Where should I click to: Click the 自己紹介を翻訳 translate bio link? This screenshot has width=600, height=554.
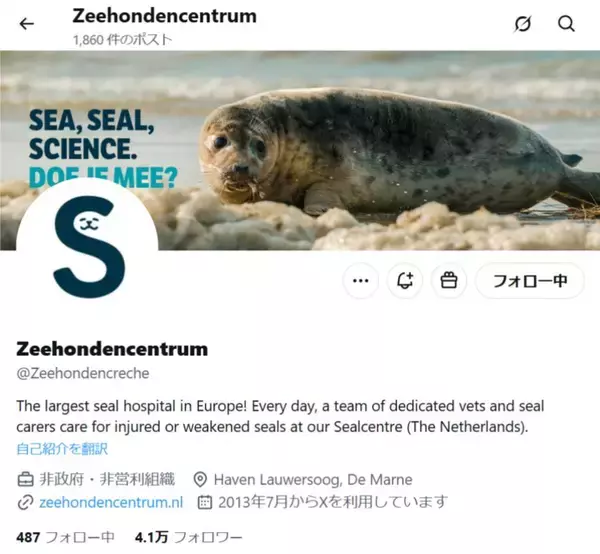pyautogui.click(x=62, y=447)
